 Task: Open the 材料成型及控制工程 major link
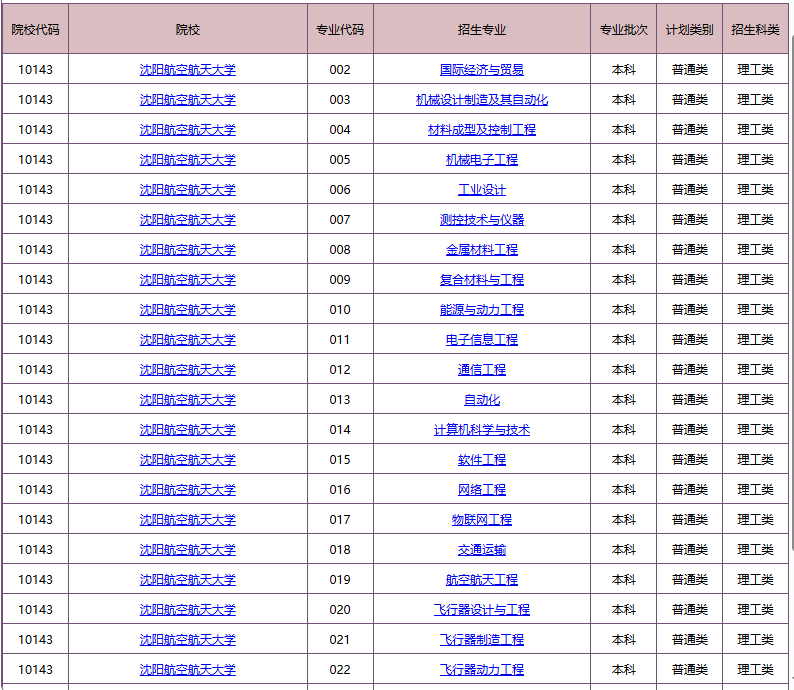pos(481,130)
